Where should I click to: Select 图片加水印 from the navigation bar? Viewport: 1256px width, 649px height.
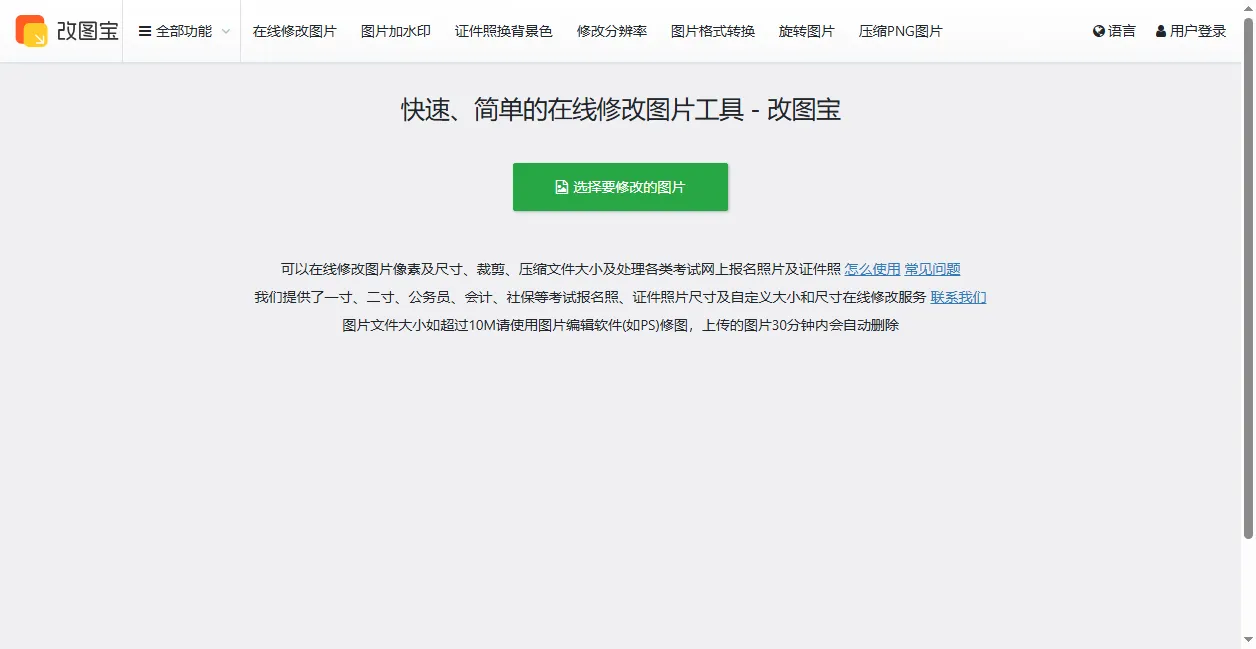coord(395,31)
